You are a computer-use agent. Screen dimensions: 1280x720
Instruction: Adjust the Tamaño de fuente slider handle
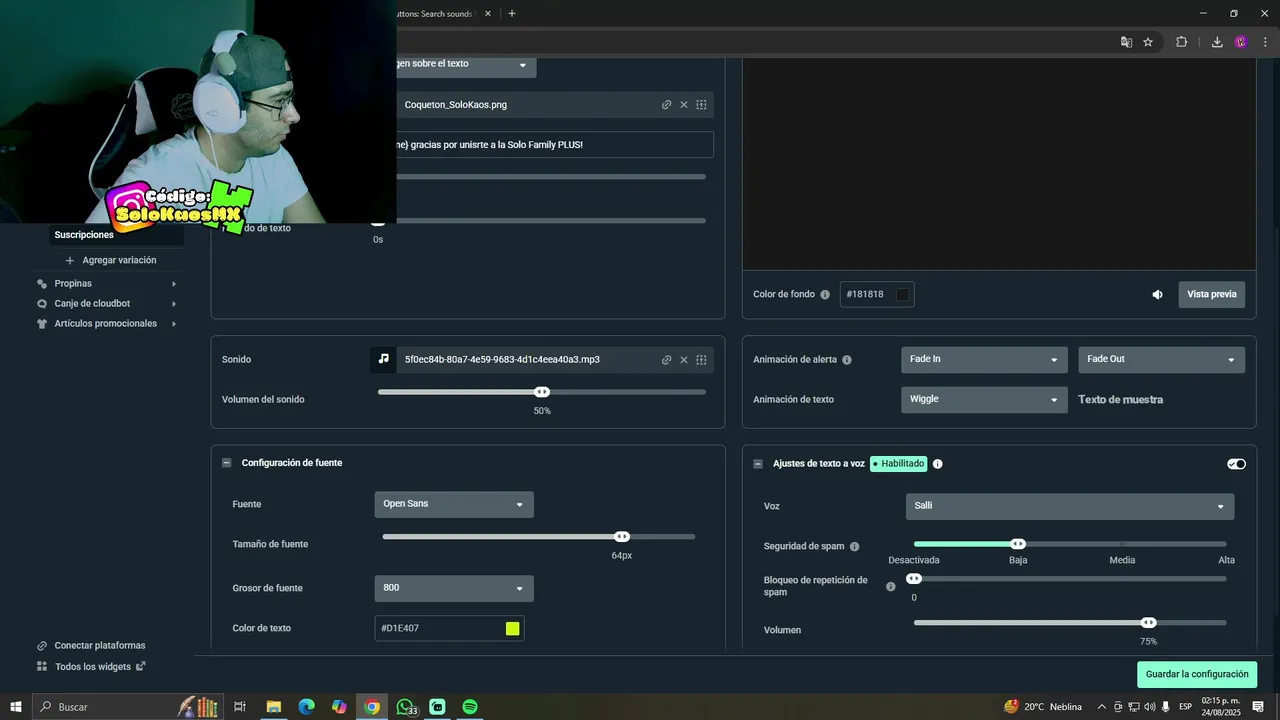point(622,537)
